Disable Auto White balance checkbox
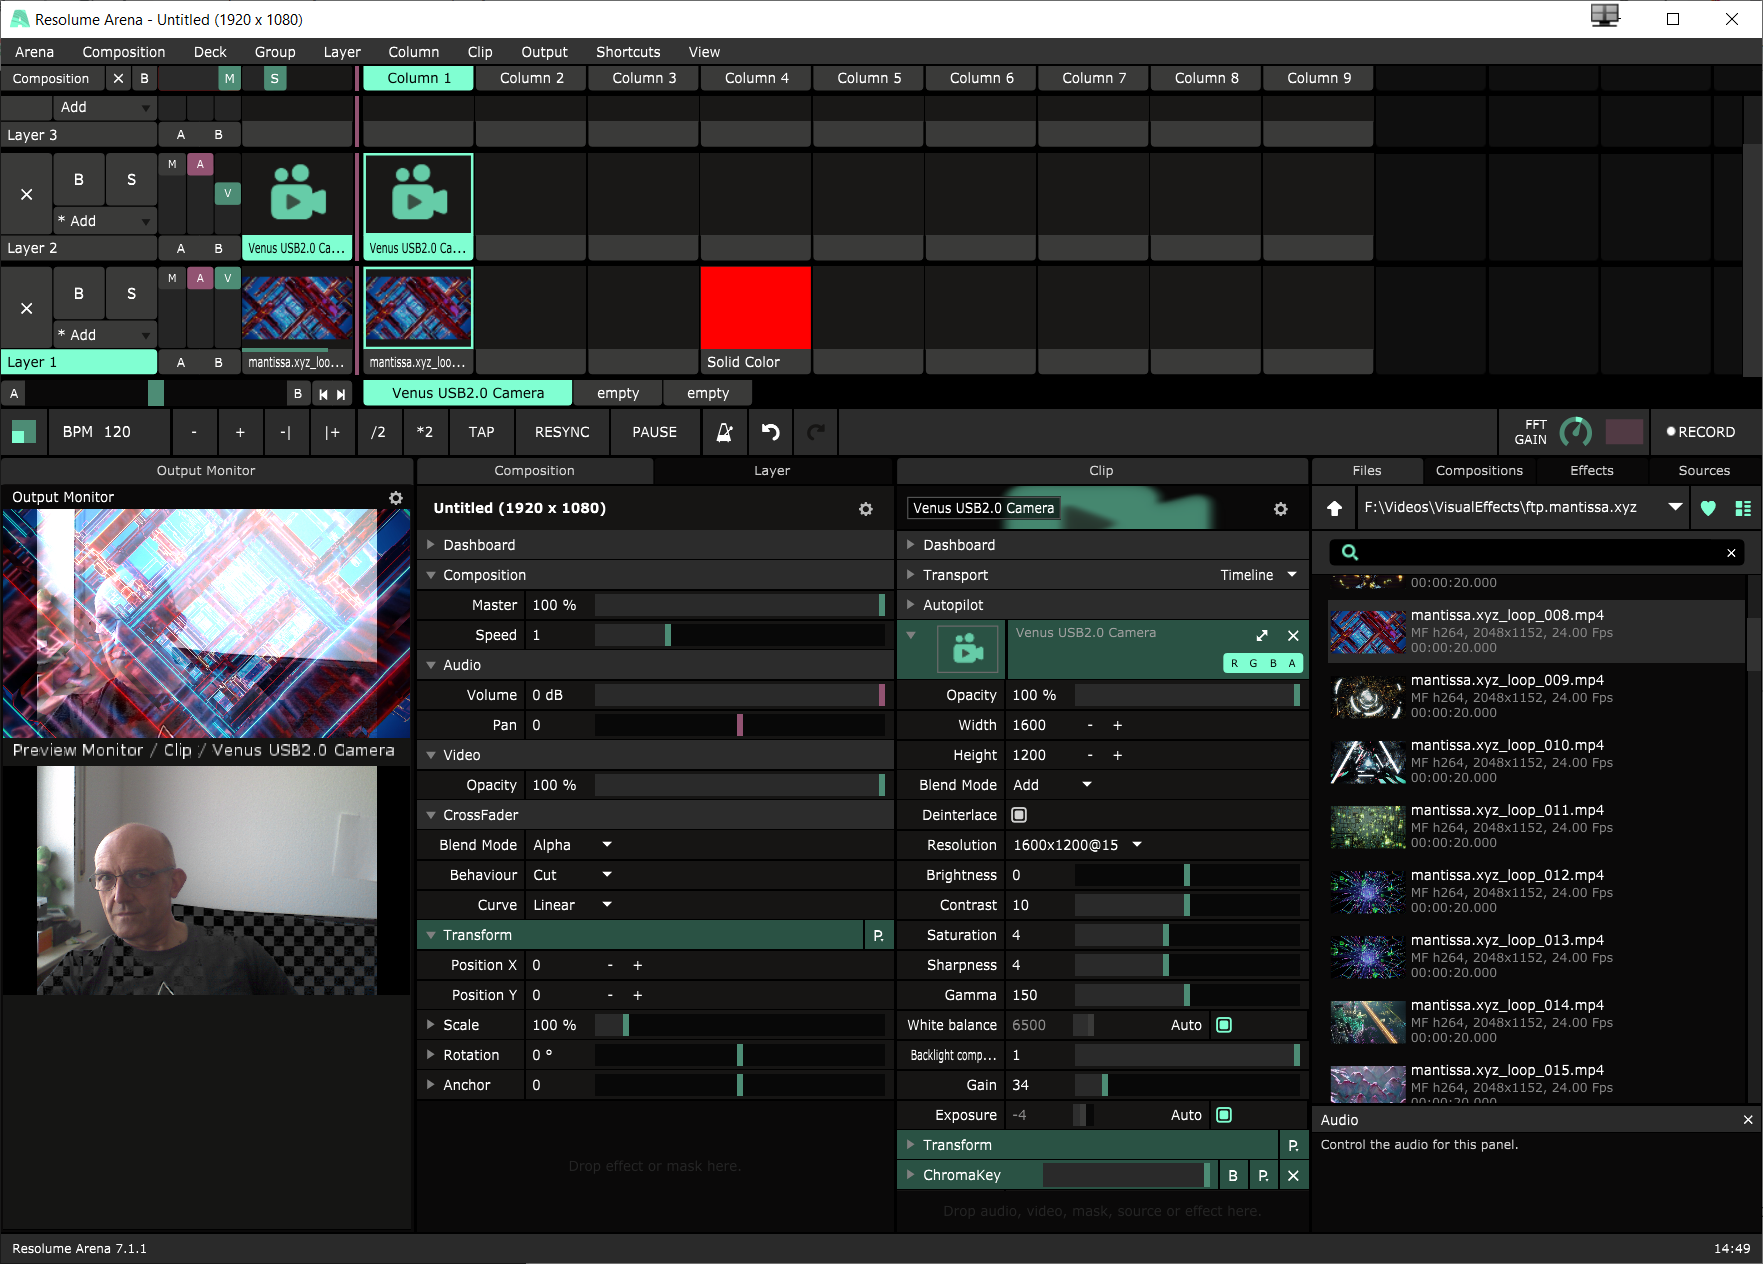 [x=1224, y=1025]
